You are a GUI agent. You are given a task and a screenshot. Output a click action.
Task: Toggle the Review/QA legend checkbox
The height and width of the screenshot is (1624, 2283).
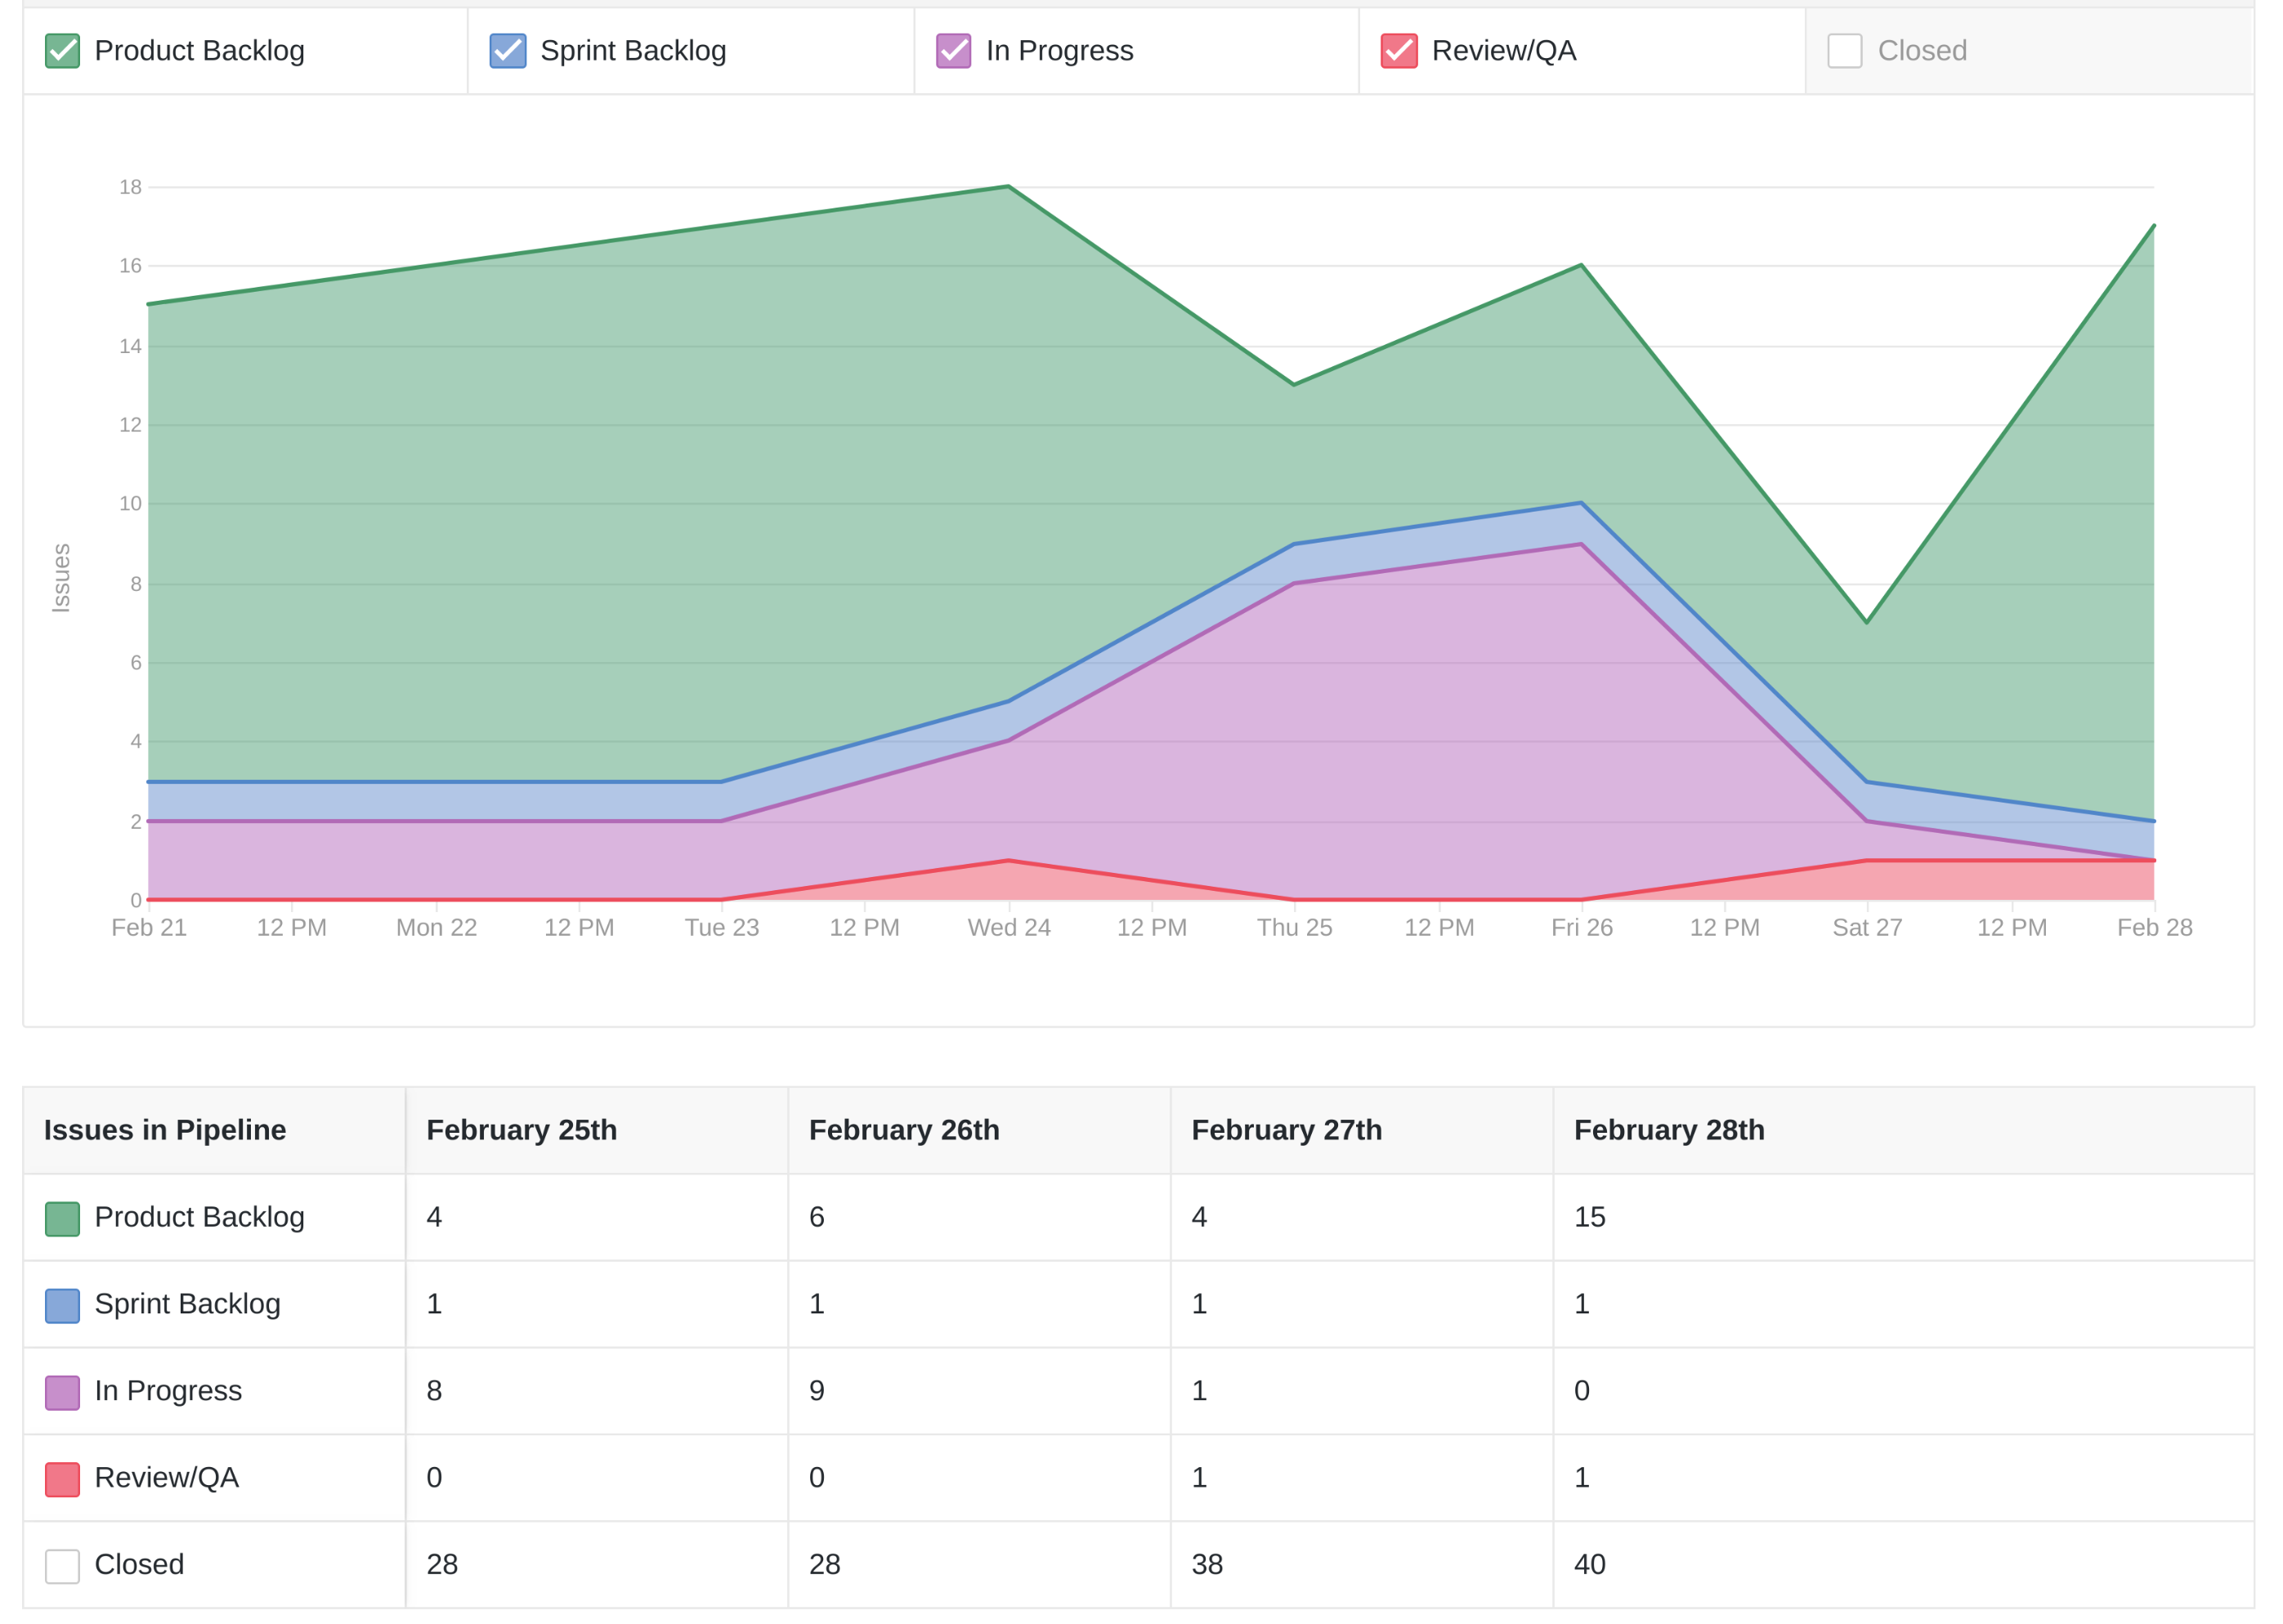1400,51
